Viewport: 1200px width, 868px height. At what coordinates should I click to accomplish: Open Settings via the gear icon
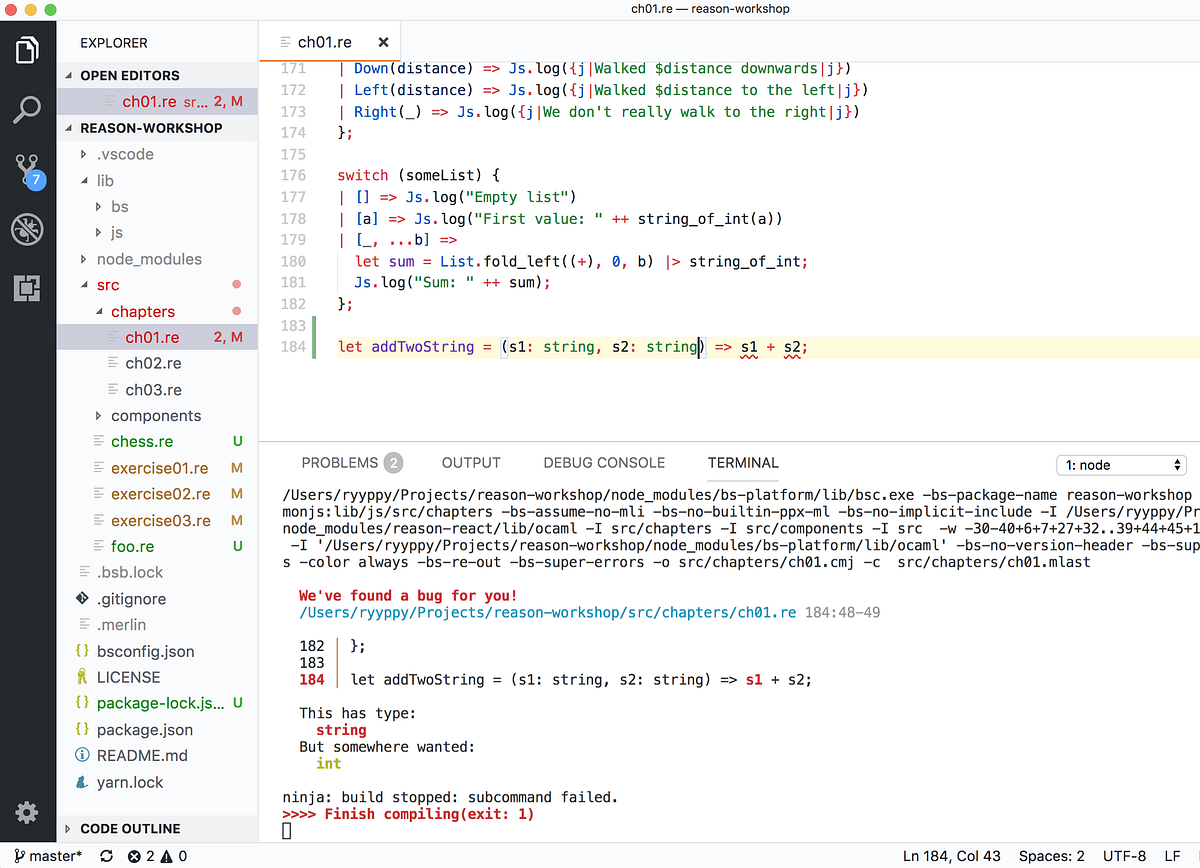pyautogui.click(x=27, y=813)
